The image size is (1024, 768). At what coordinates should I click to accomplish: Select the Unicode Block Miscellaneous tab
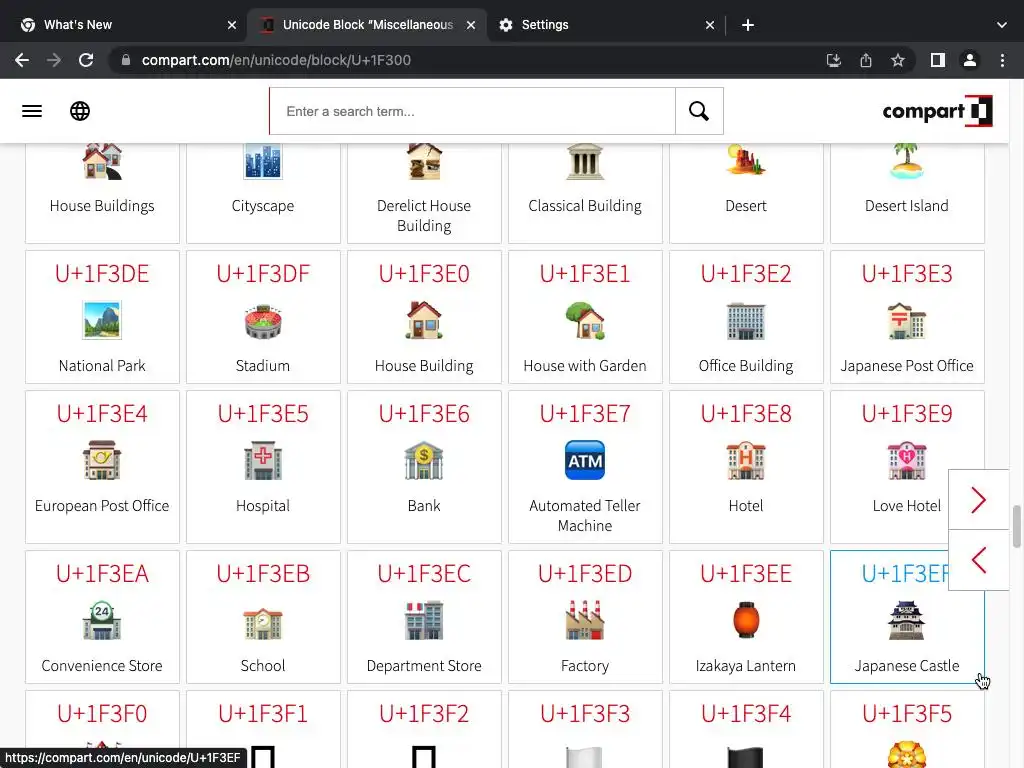click(x=368, y=25)
